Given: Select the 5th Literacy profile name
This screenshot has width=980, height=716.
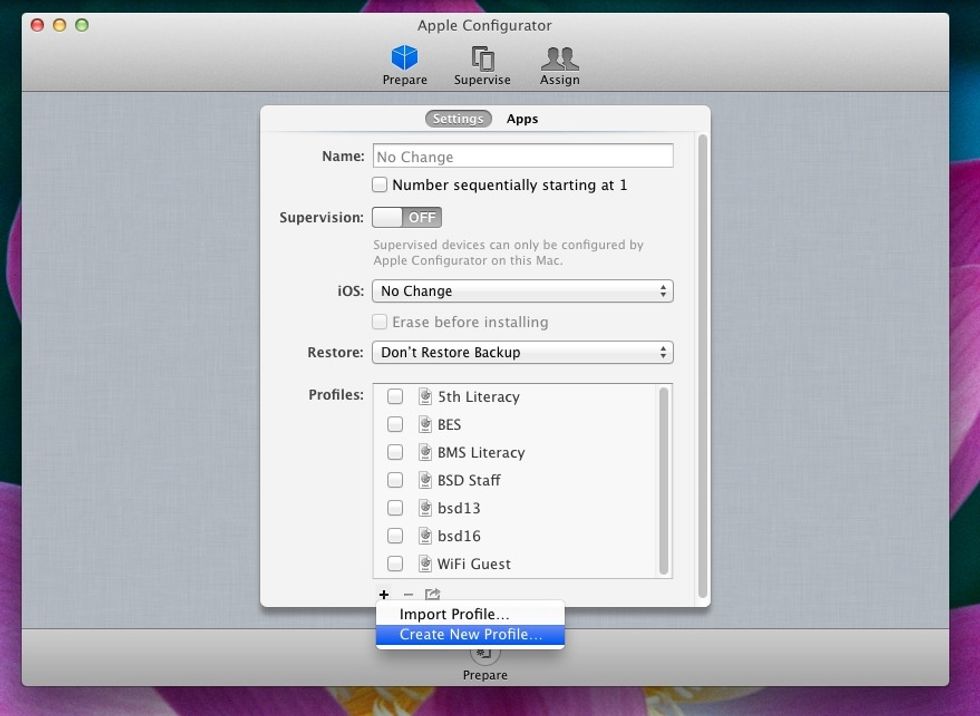Looking at the screenshot, I should coord(479,397).
